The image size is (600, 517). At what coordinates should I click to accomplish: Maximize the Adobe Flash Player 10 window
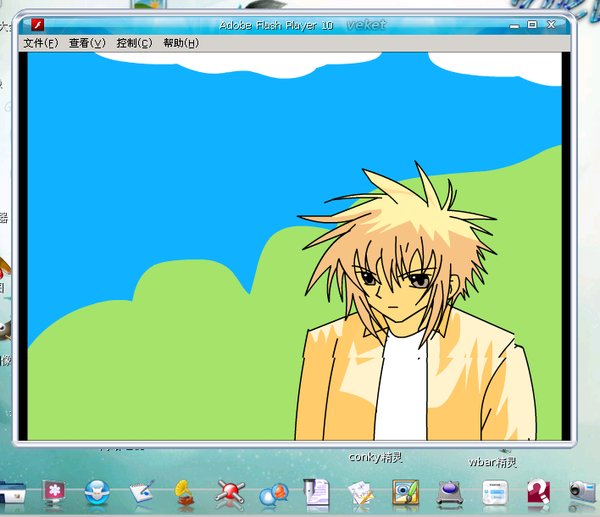click(x=532, y=24)
